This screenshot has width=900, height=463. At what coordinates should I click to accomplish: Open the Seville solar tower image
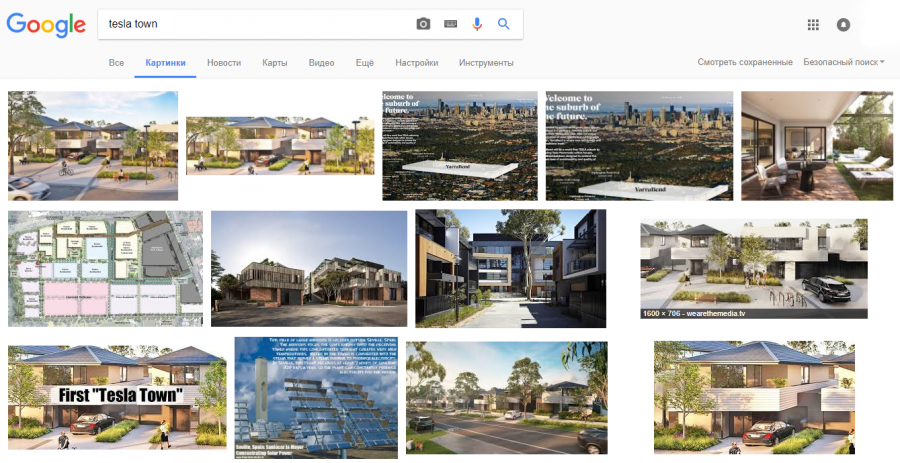point(316,398)
